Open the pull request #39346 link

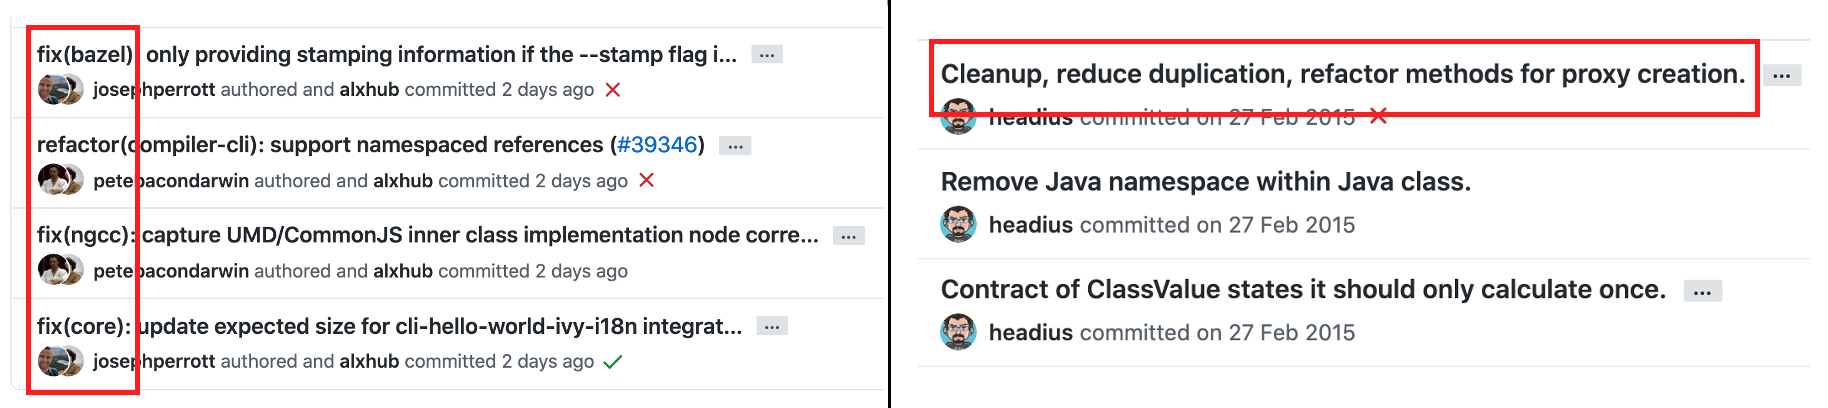coord(657,145)
